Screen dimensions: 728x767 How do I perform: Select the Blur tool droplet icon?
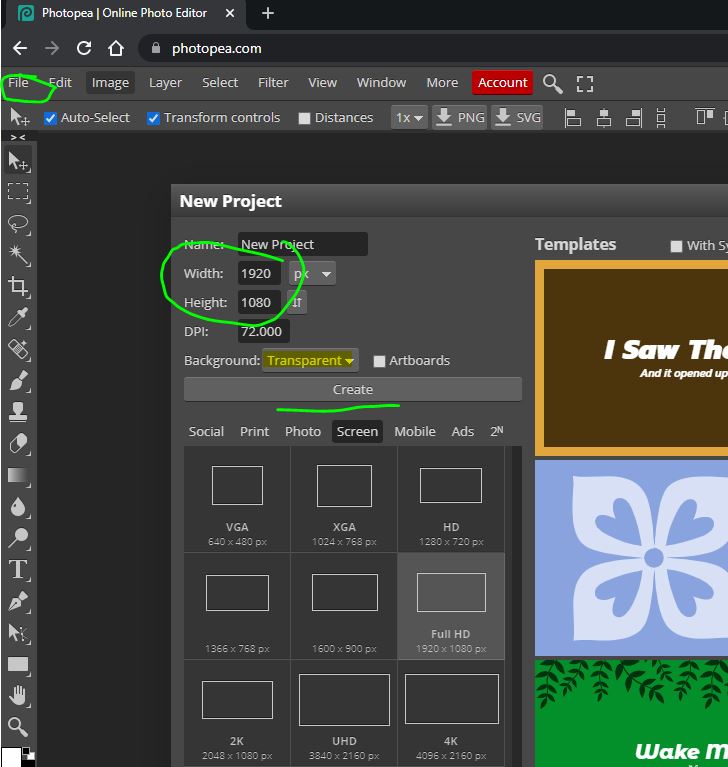(18, 507)
